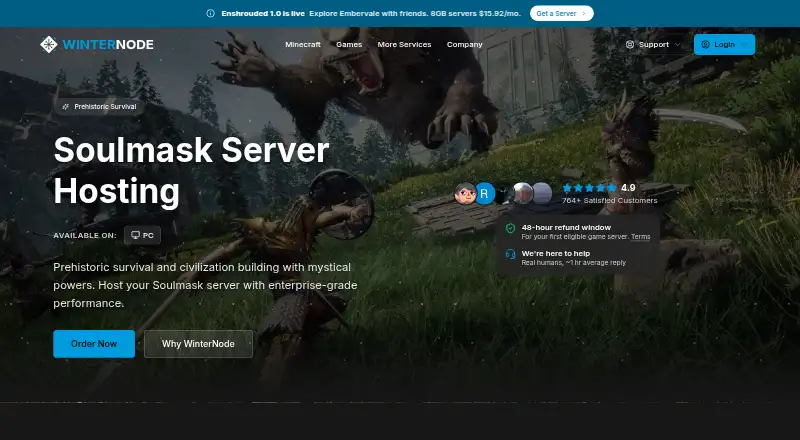Viewport: 800px width, 440px height.
Task: Click the Why WinterNode button
Action: tap(198, 344)
